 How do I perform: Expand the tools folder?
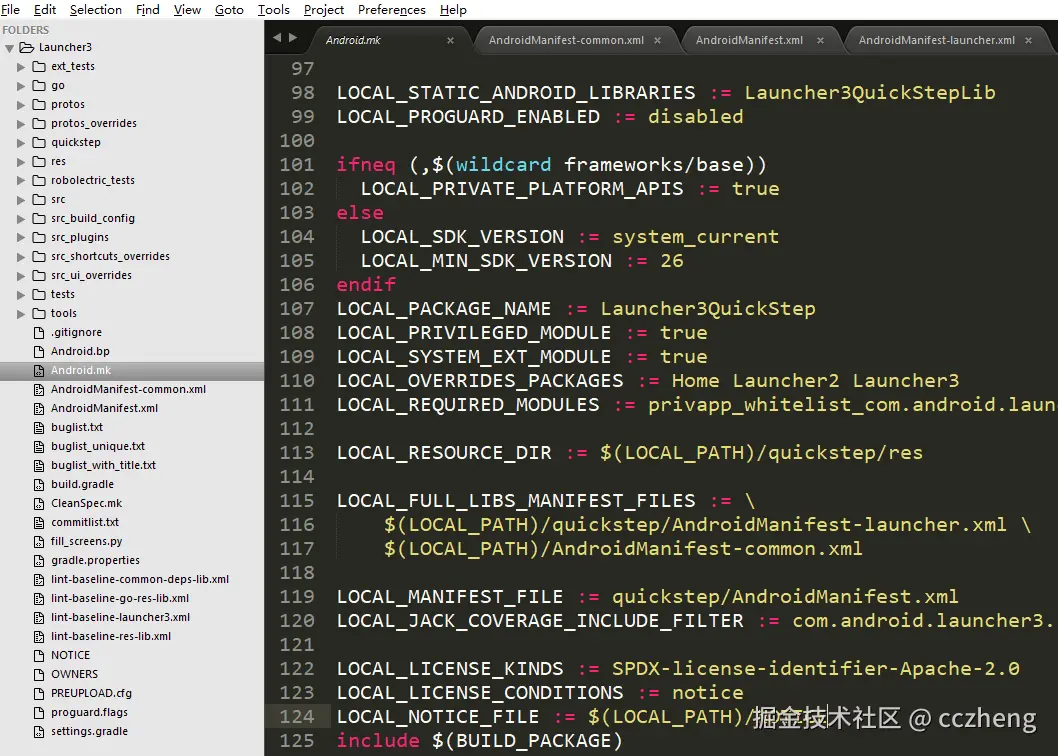click(21, 314)
